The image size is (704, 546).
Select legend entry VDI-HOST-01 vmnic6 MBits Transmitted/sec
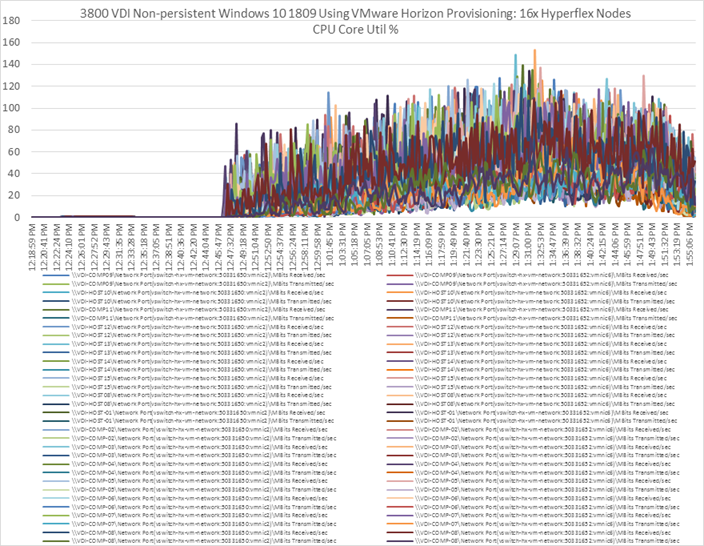click(532, 421)
